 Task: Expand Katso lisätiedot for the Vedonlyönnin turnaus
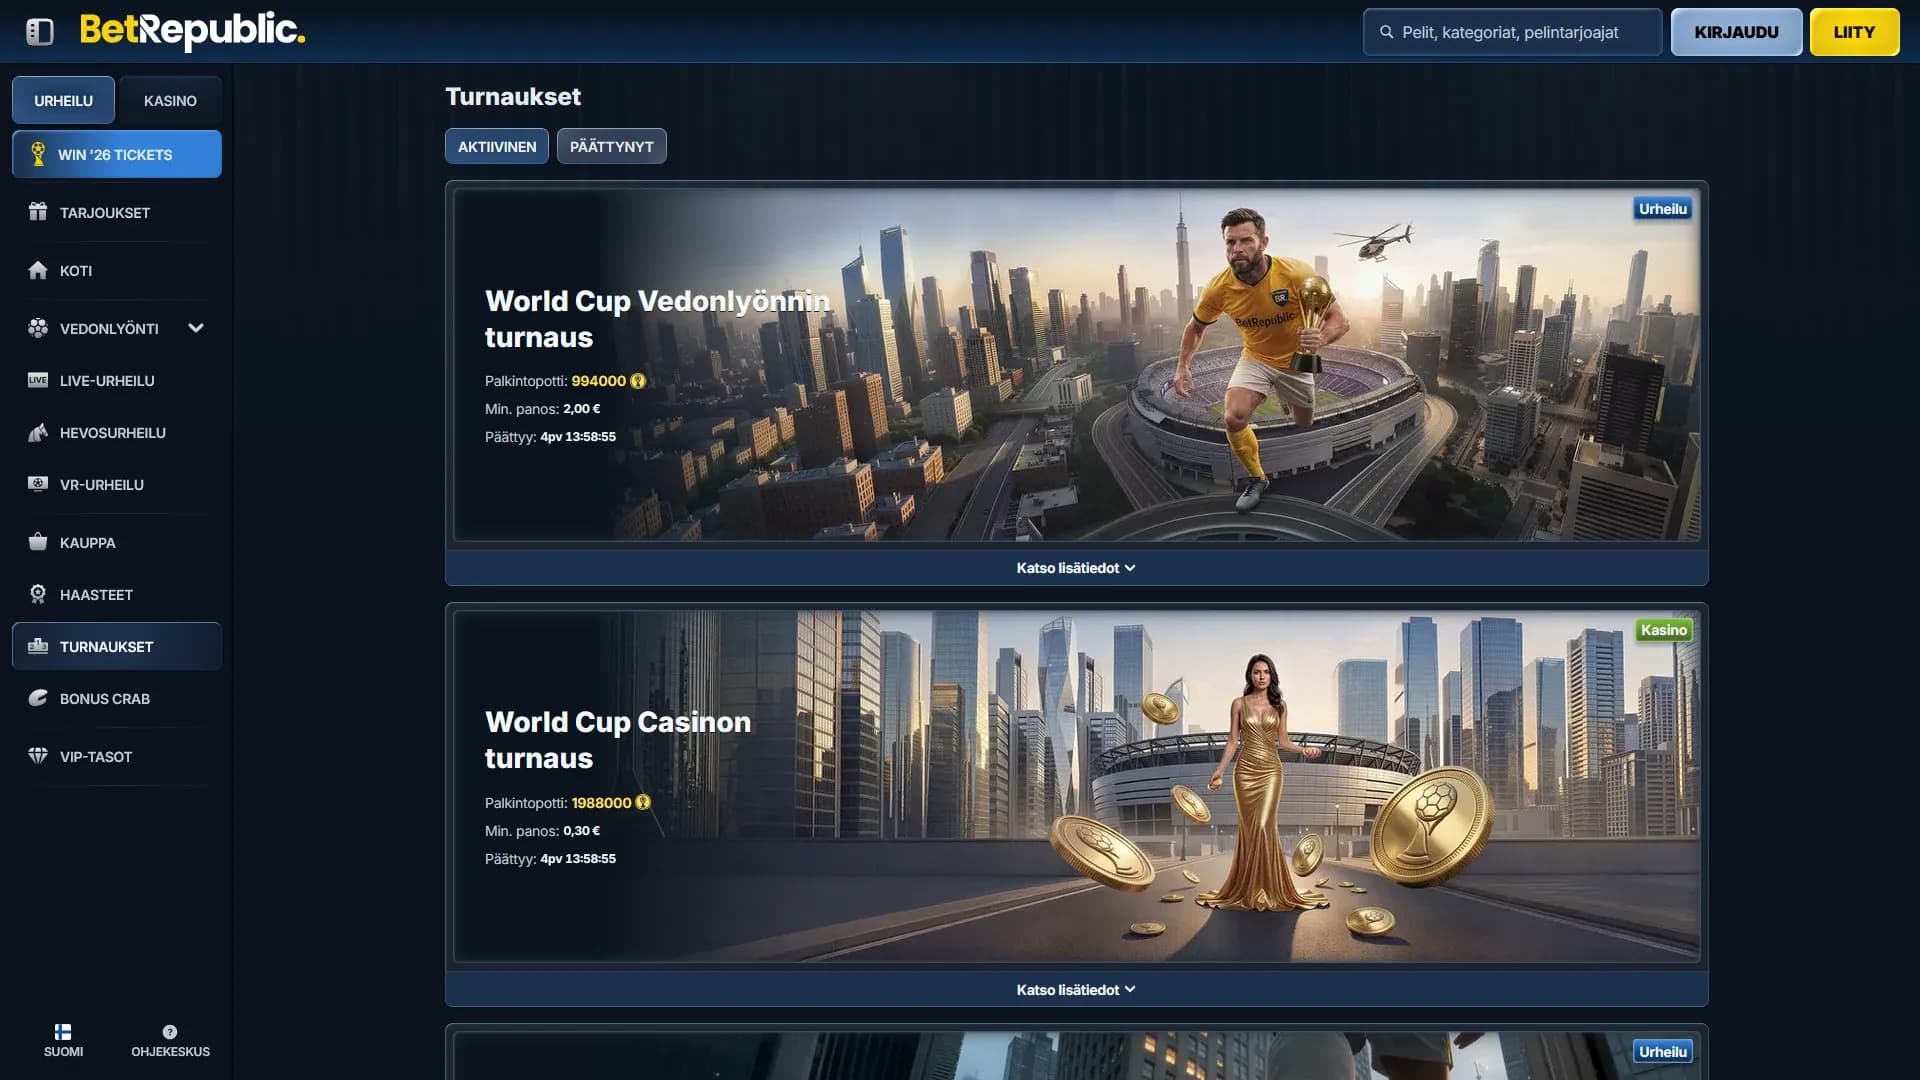pos(1076,568)
